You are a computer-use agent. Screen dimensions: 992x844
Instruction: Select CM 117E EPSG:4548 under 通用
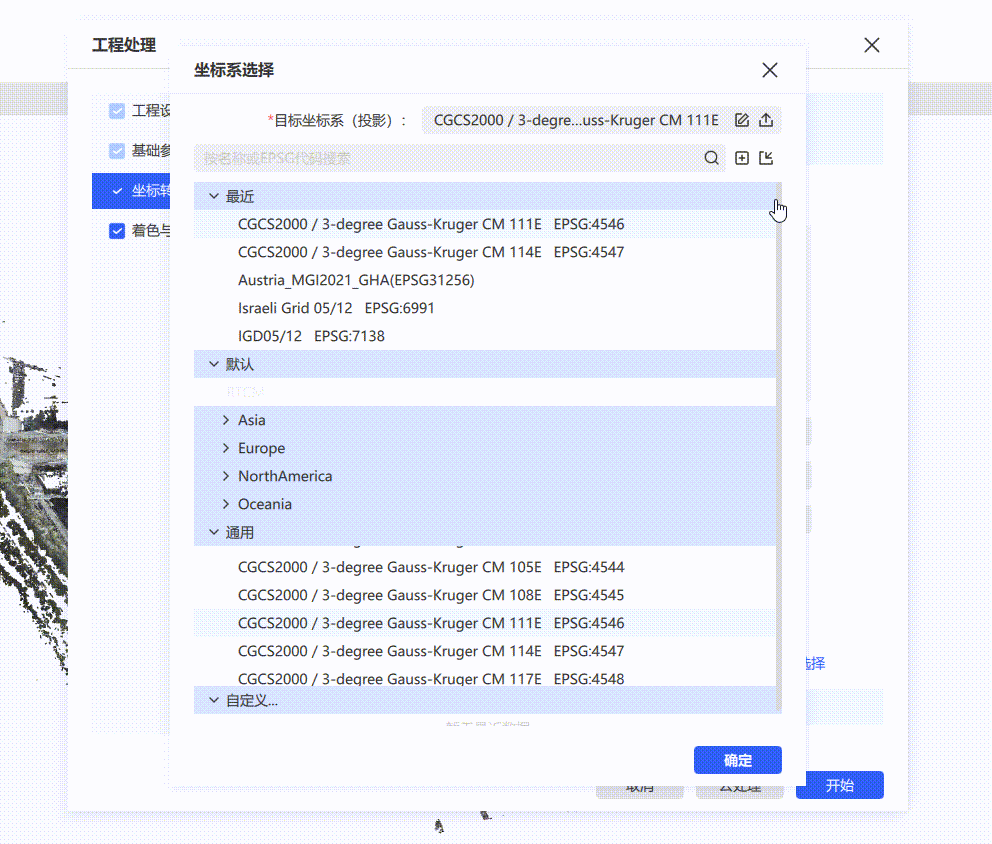485,677
